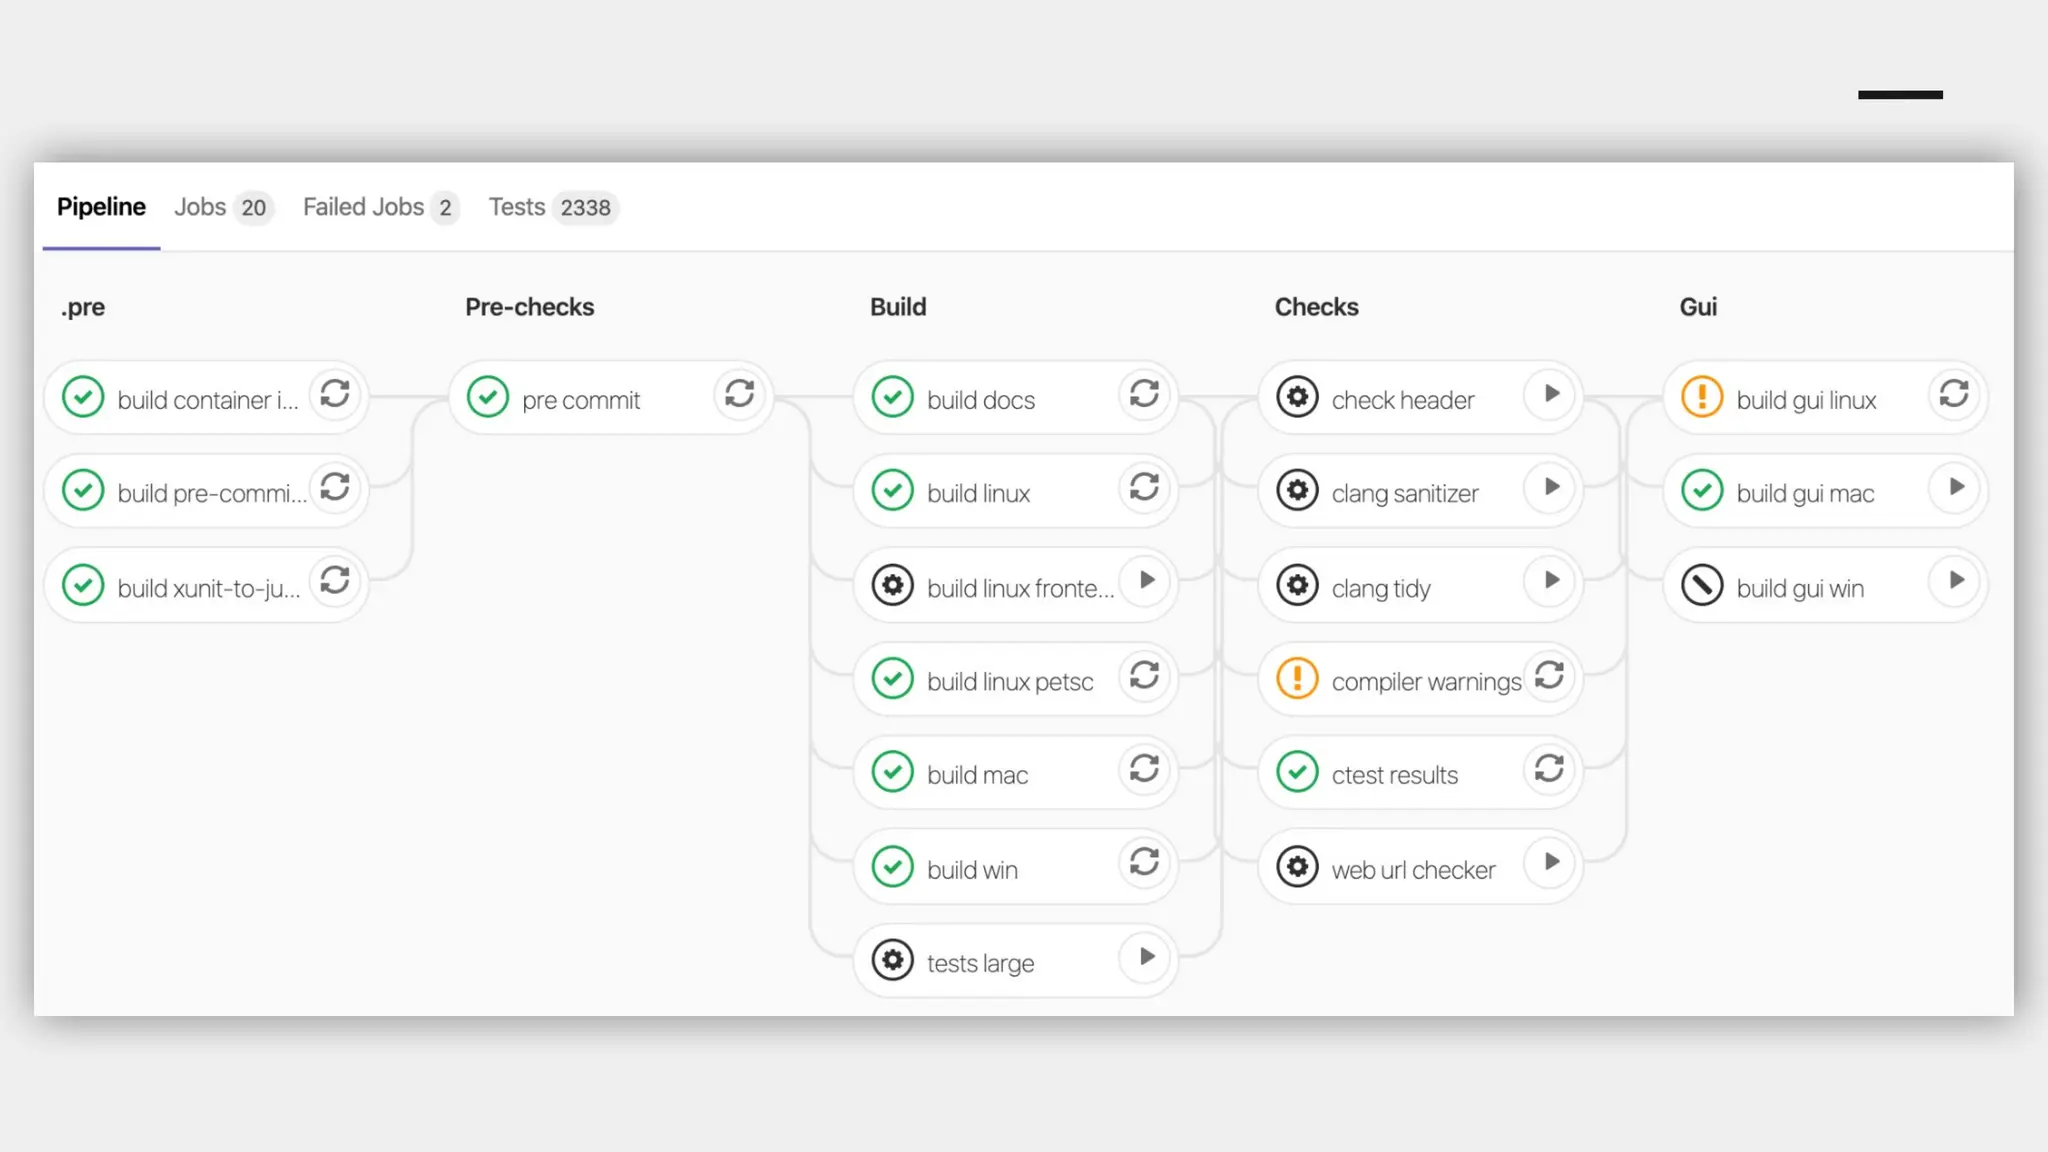Viewport: 2048px width, 1152px height.
Task: Run the web url checker job
Action: tap(1551, 863)
